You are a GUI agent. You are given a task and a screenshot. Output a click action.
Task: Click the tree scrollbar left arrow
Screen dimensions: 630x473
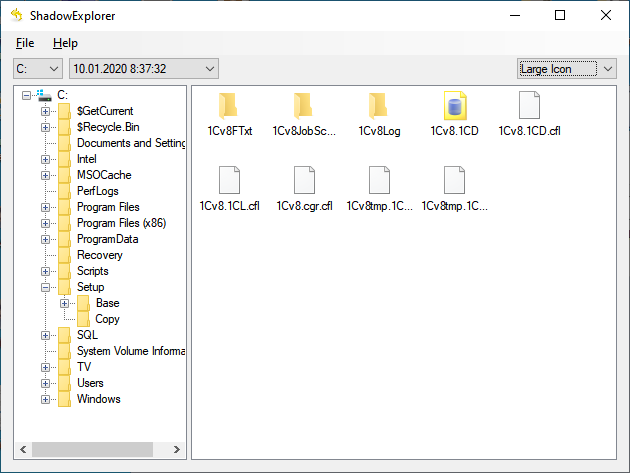[x=23, y=450]
